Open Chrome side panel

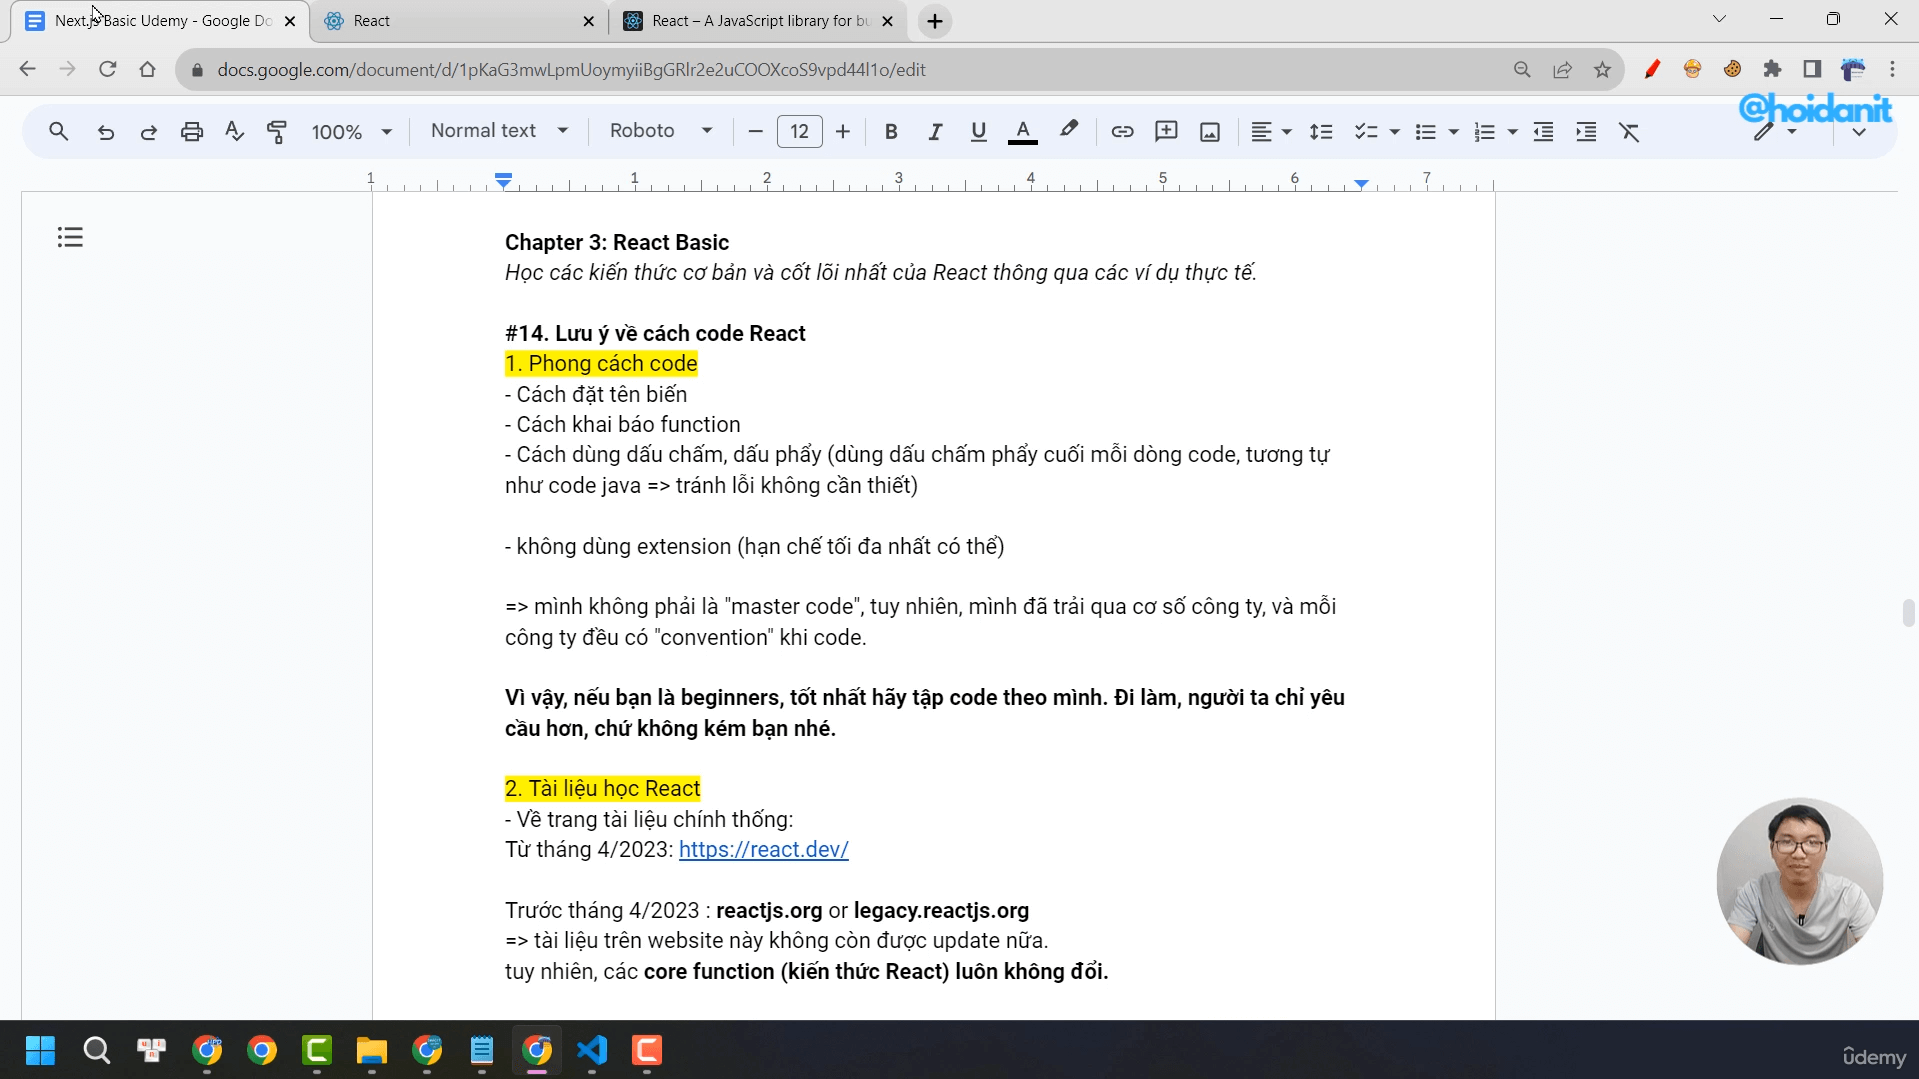pos(1812,69)
